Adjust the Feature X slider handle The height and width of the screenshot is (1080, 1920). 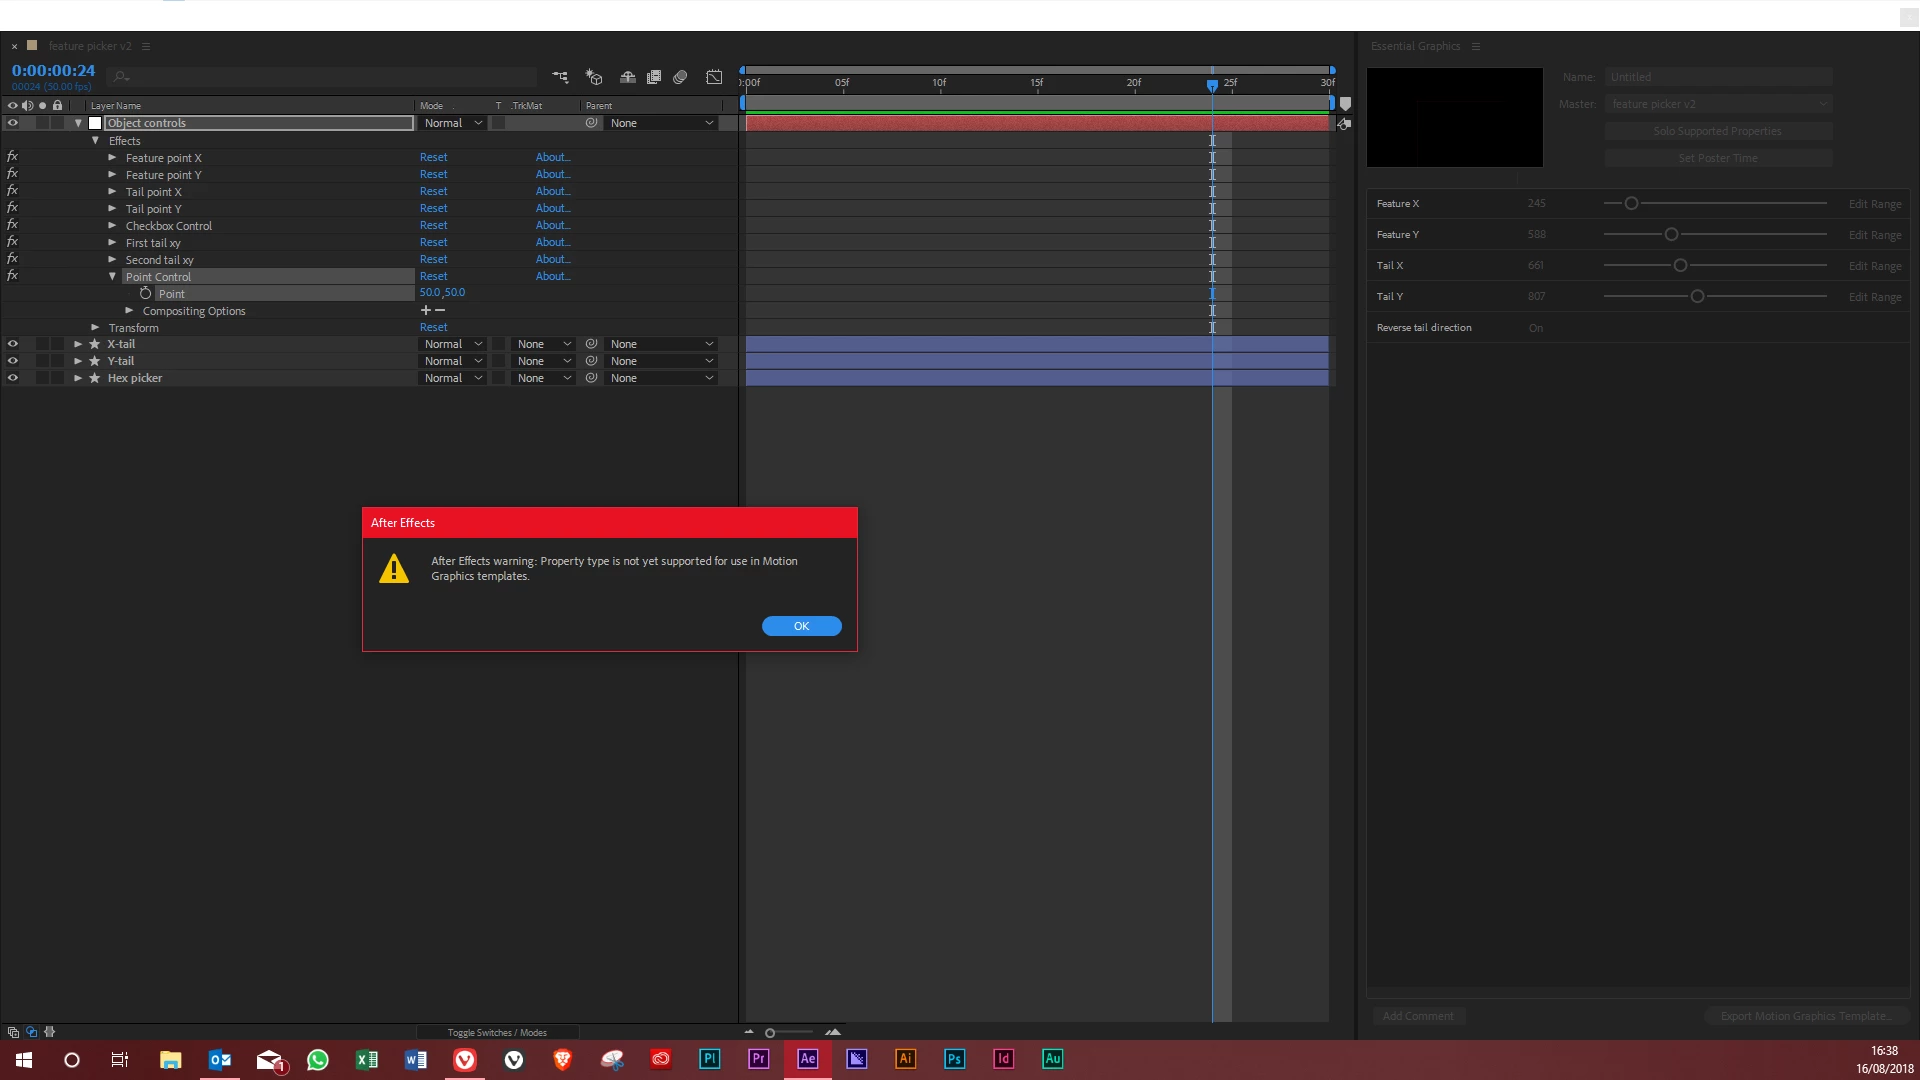(1631, 203)
